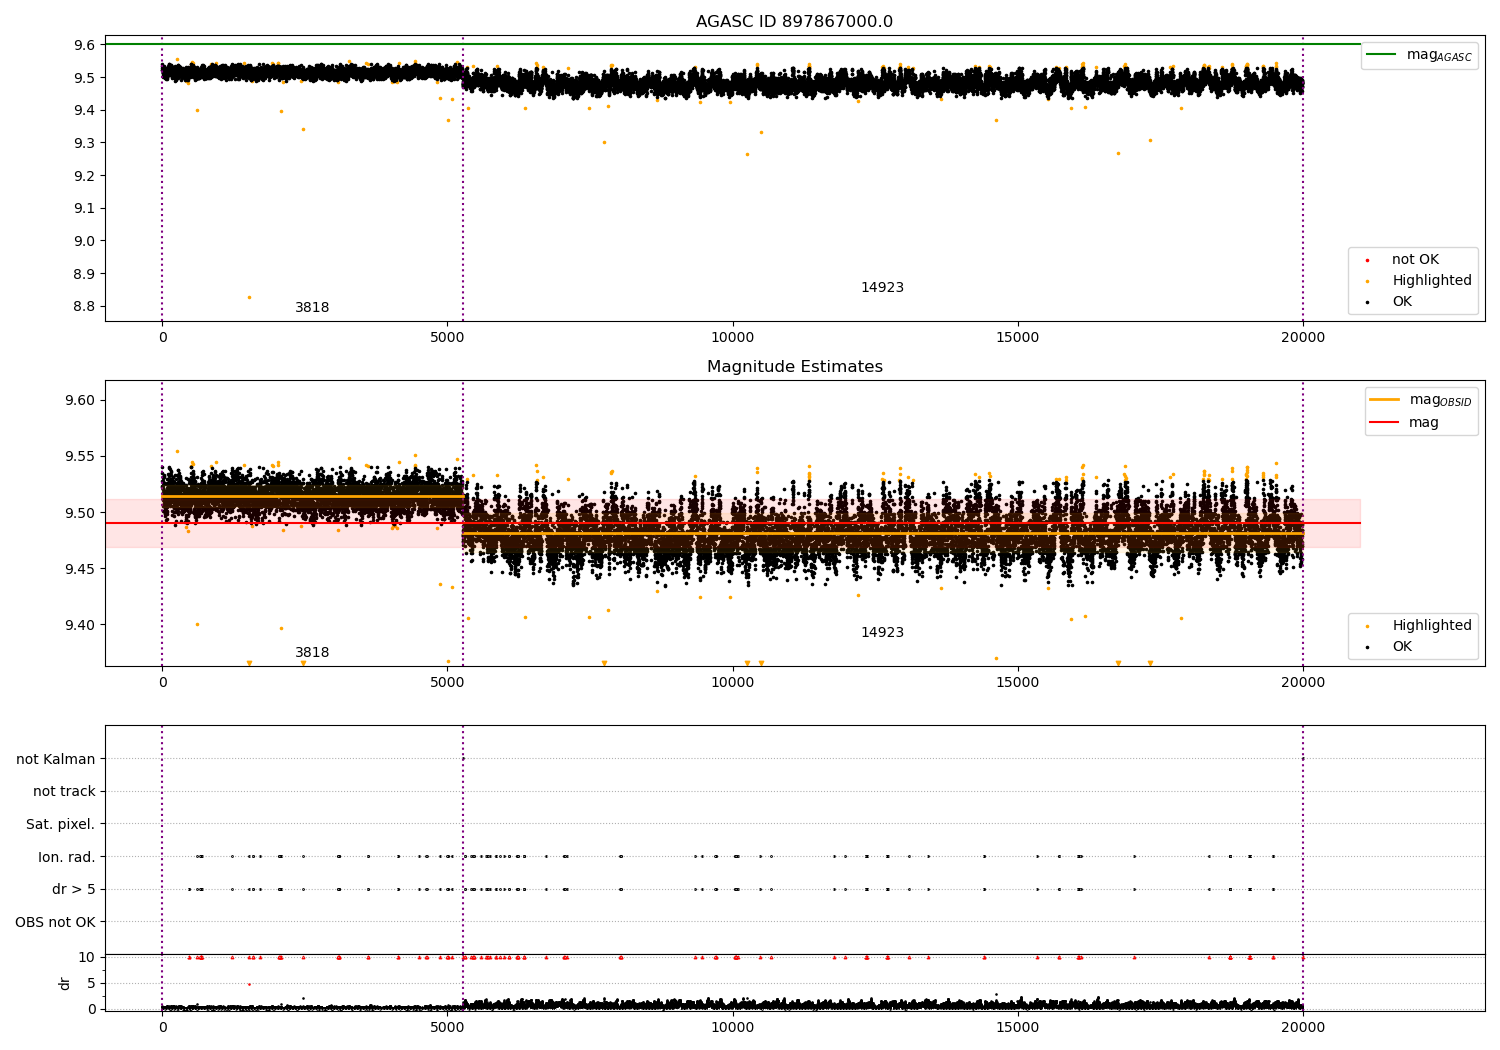Click the red 'mag' legend line swatch in the middle plot

click(1385, 423)
